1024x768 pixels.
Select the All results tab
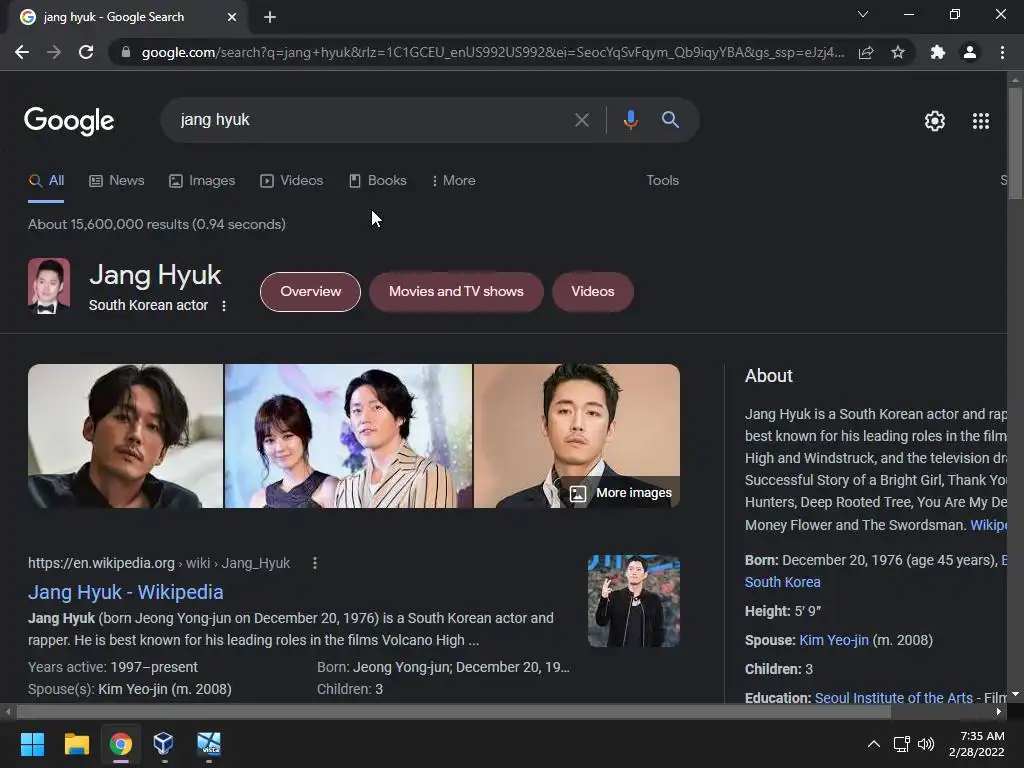point(46,181)
